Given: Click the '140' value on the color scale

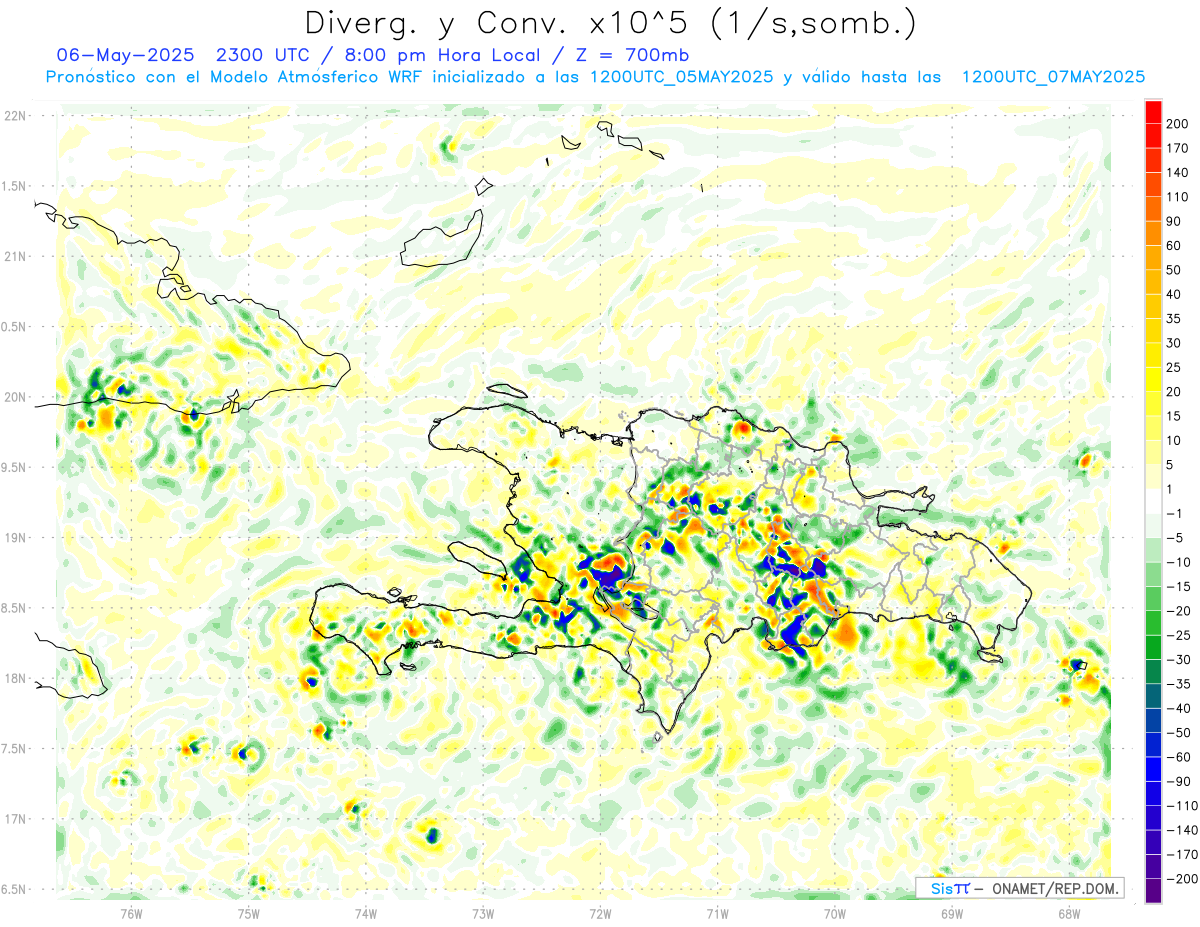Looking at the screenshot, I should point(1177,173).
